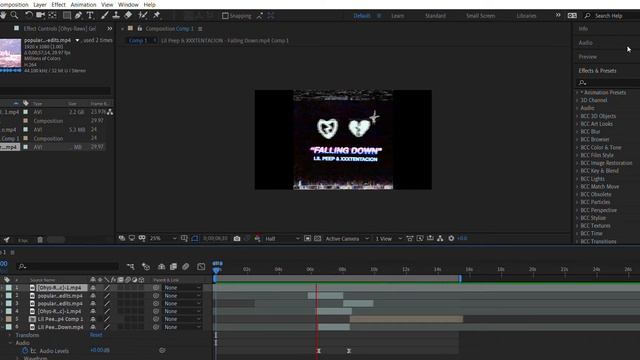Select the Rotation tool
This screenshot has width=640, height=360.
click(29, 15)
